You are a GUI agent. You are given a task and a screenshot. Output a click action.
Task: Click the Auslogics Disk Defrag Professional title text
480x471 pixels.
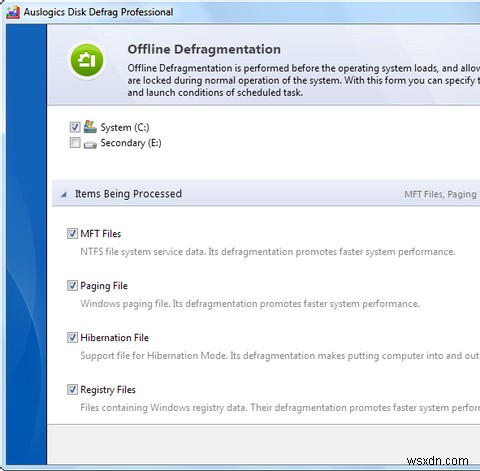point(98,12)
